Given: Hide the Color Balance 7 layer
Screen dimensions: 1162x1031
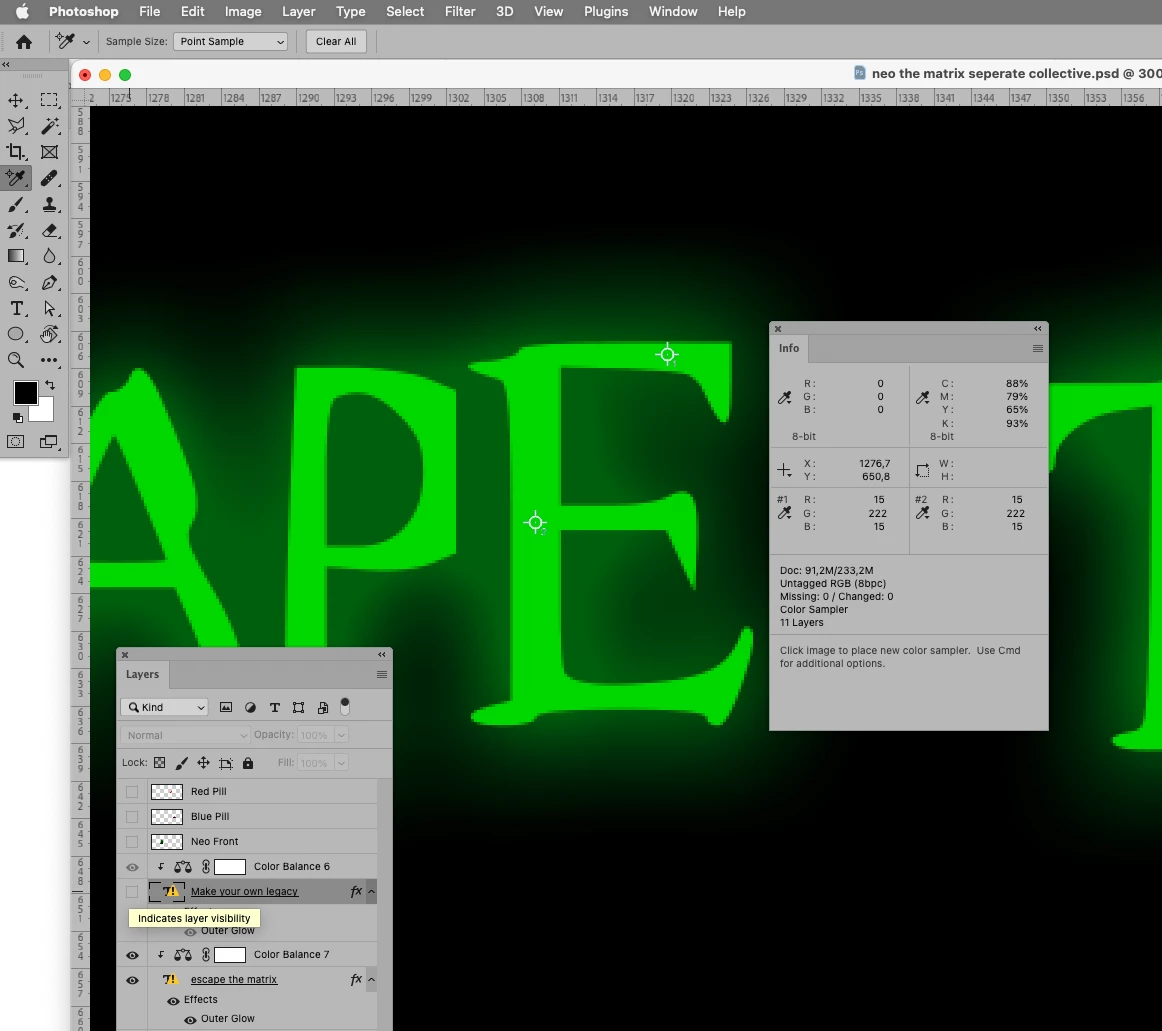Looking at the screenshot, I should coord(132,955).
